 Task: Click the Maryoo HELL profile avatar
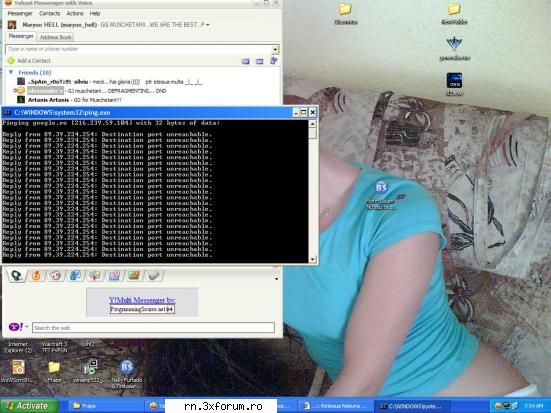[x=12, y=25]
